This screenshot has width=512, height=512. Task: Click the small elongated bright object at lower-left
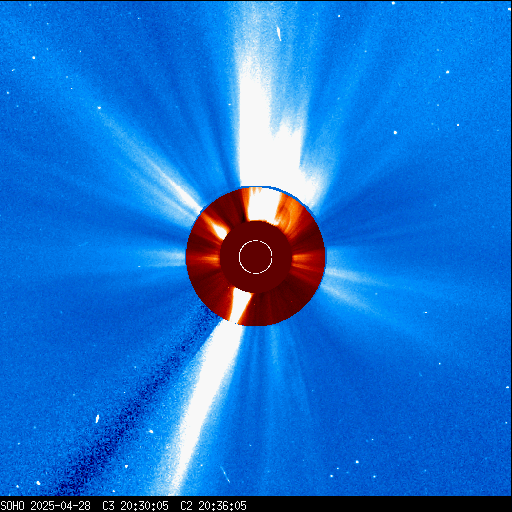coord(98,419)
